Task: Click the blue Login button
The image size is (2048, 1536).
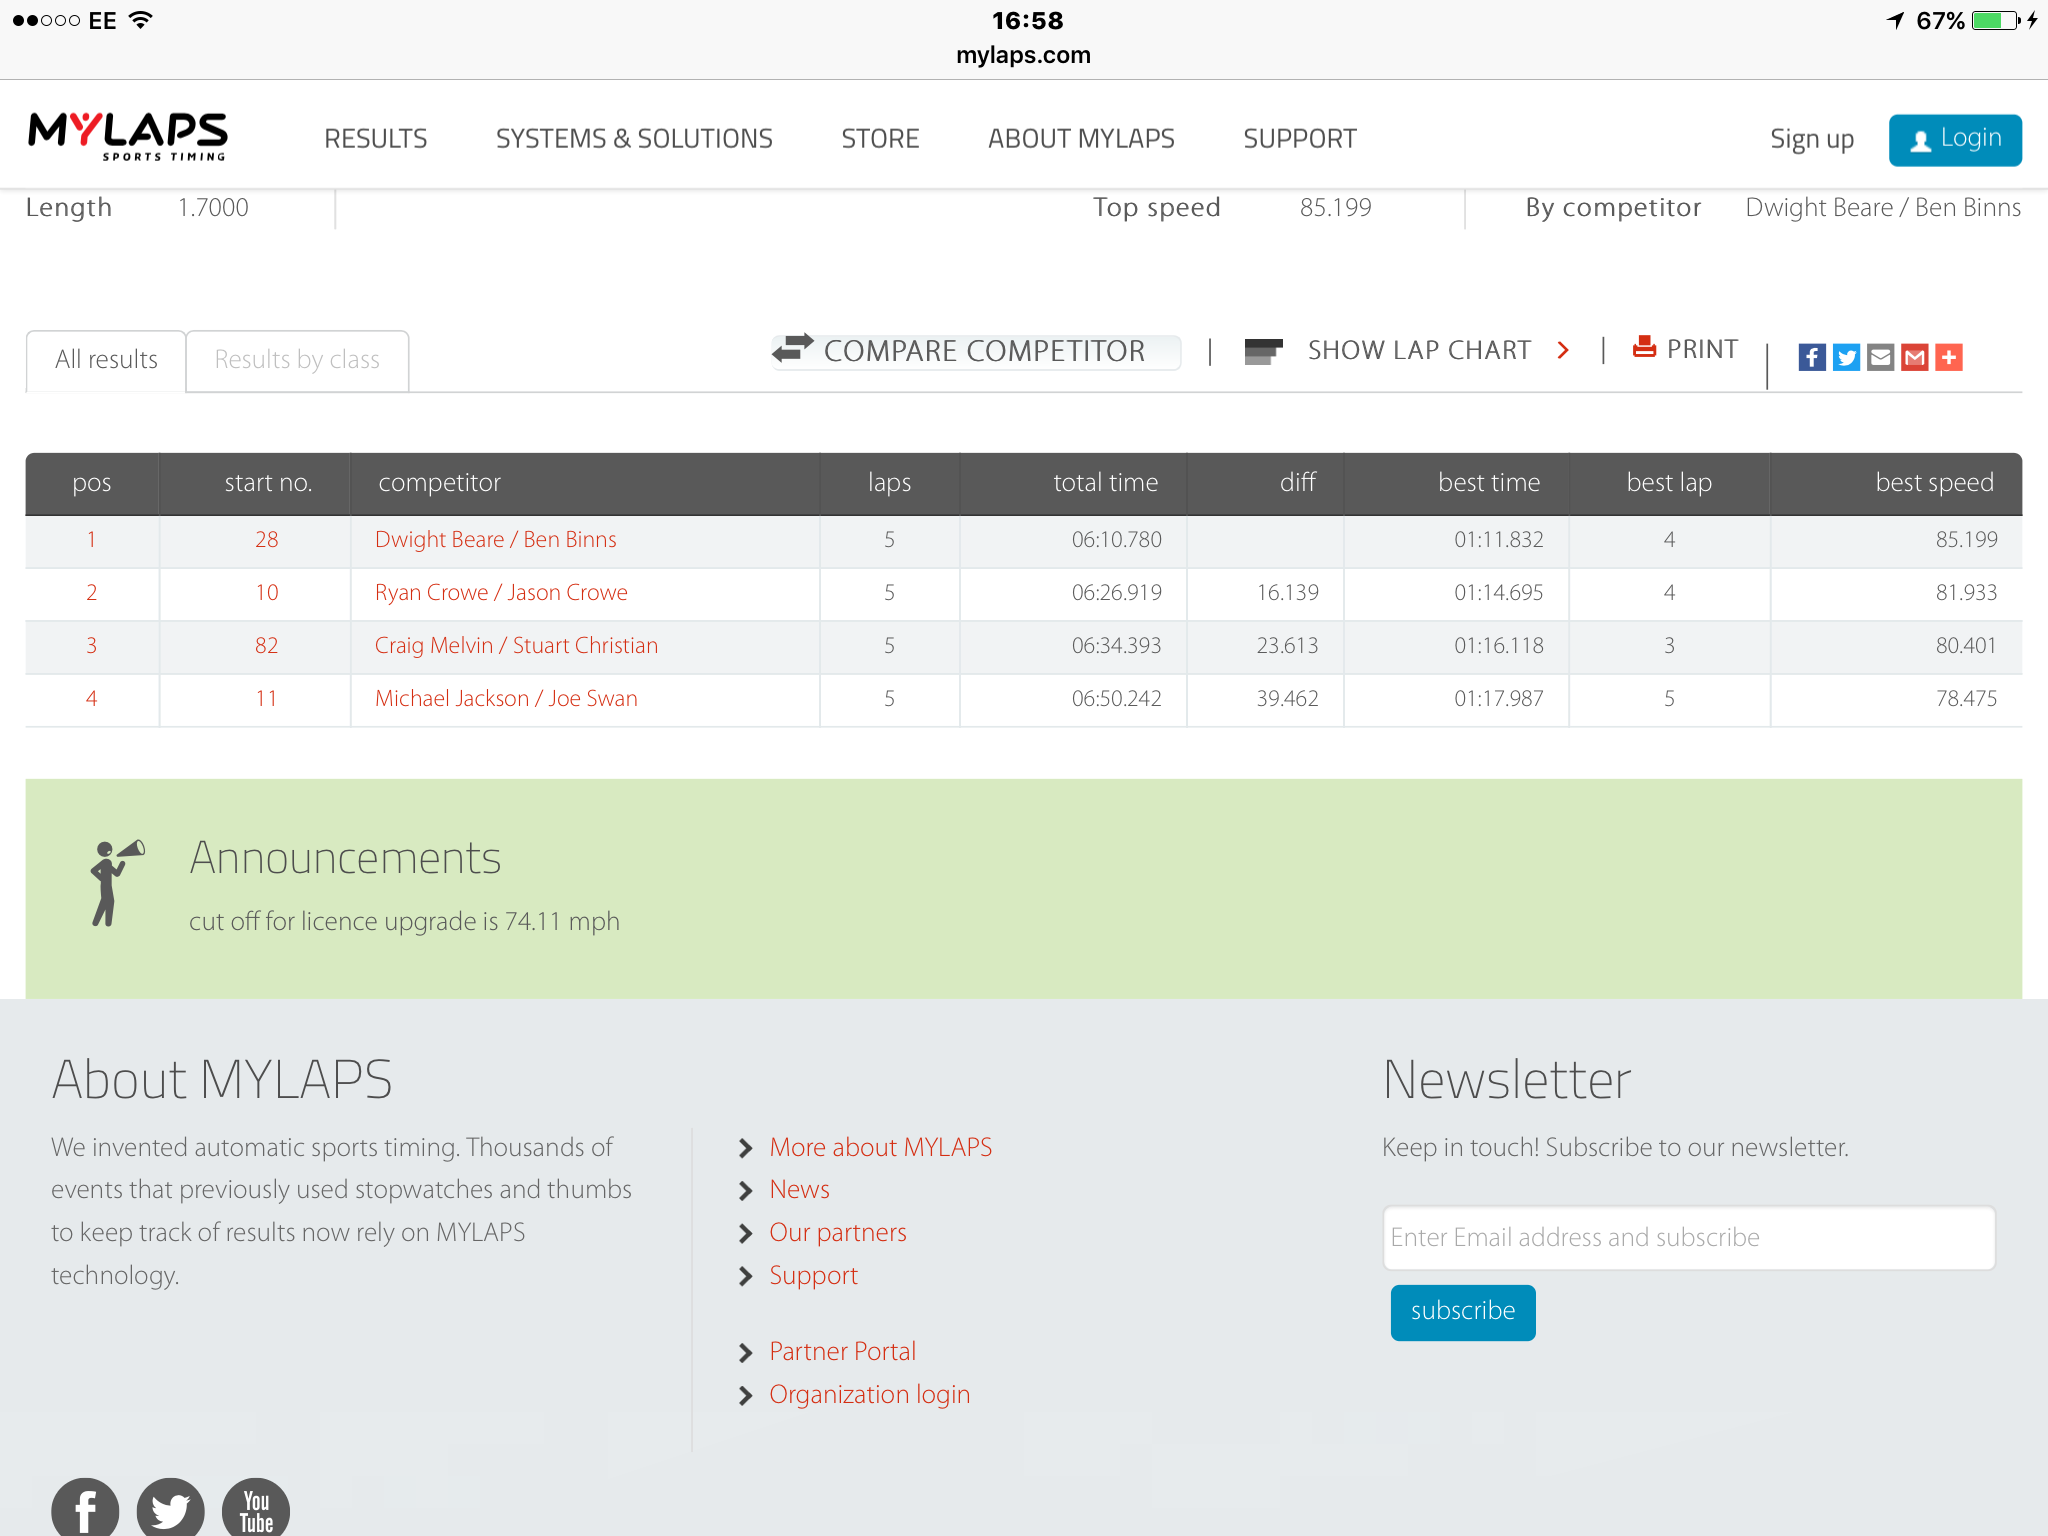Action: point(1955,140)
